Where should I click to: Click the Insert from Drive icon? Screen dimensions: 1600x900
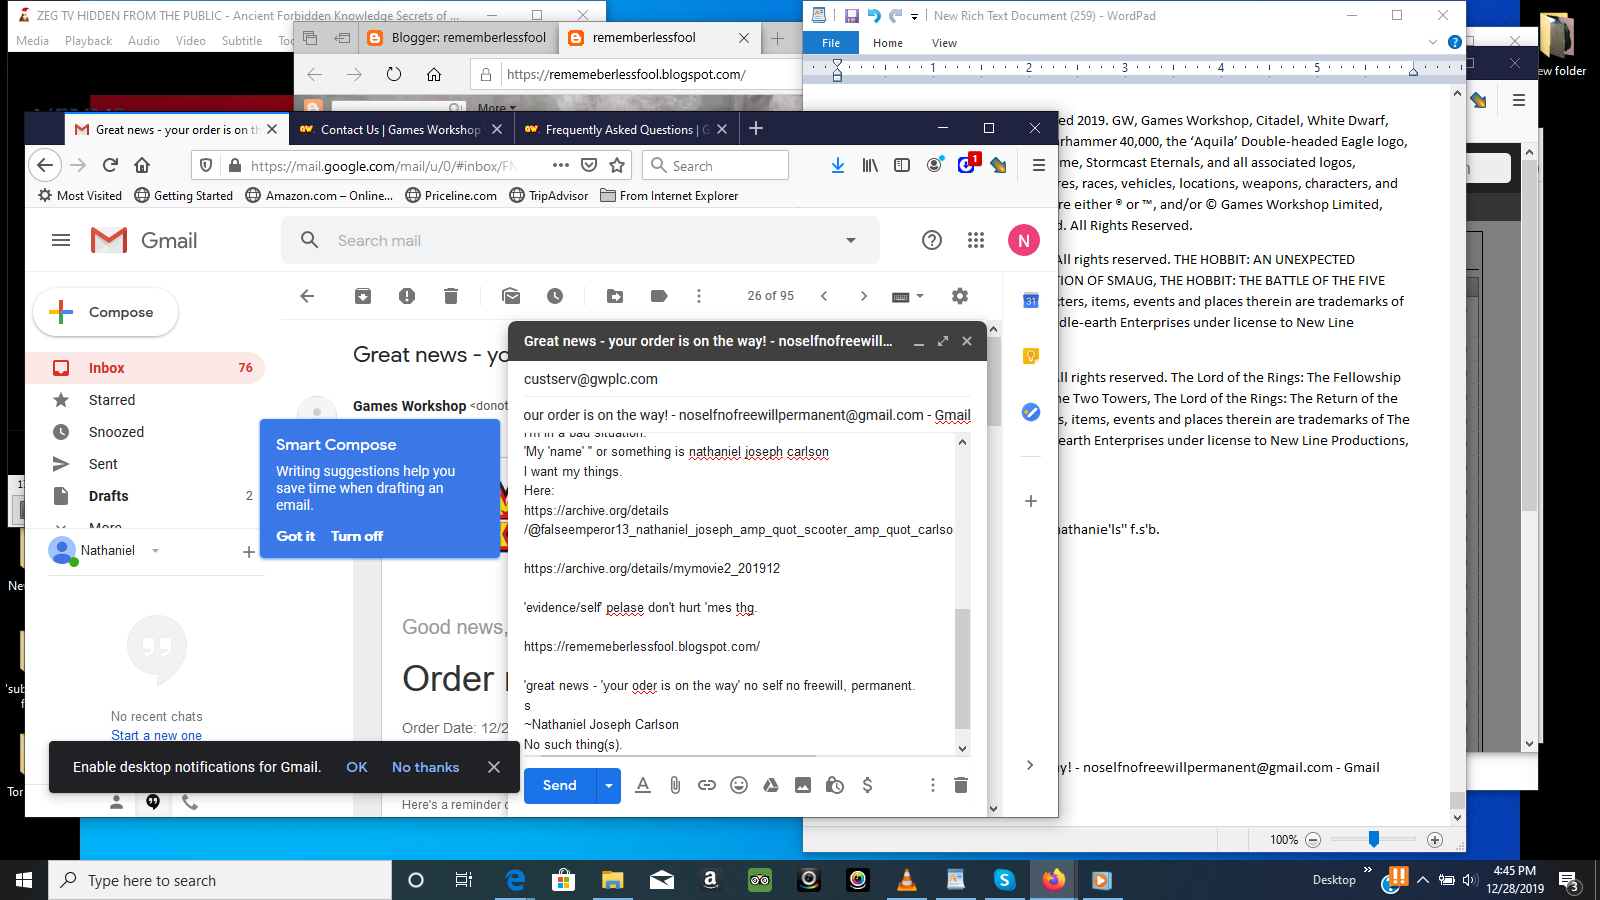pyautogui.click(x=771, y=785)
